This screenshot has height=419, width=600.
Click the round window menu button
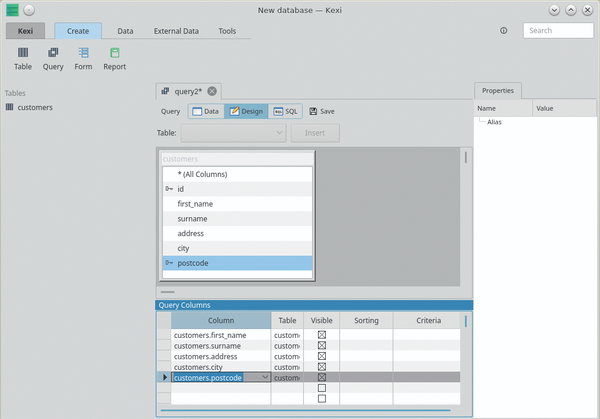29,10
